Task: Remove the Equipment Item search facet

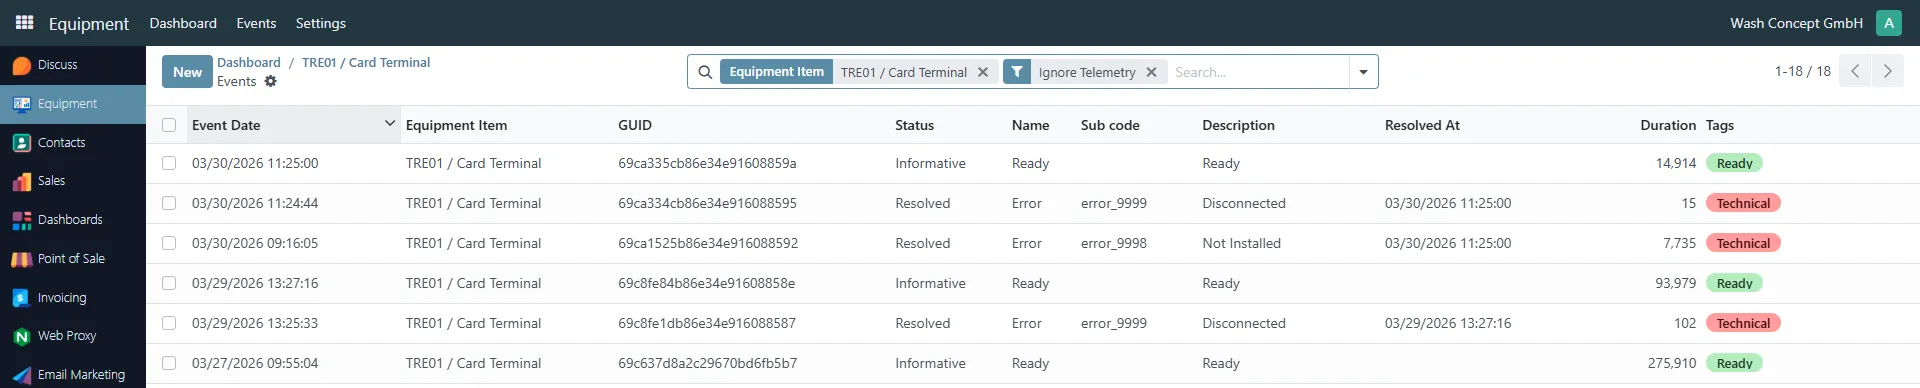Action: (x=983, y=72)
